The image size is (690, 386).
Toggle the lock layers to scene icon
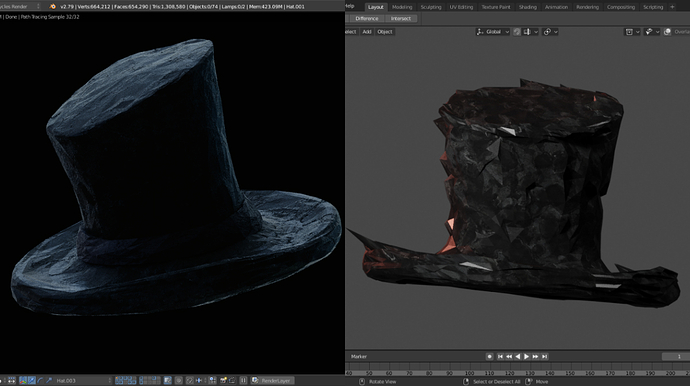168,380
